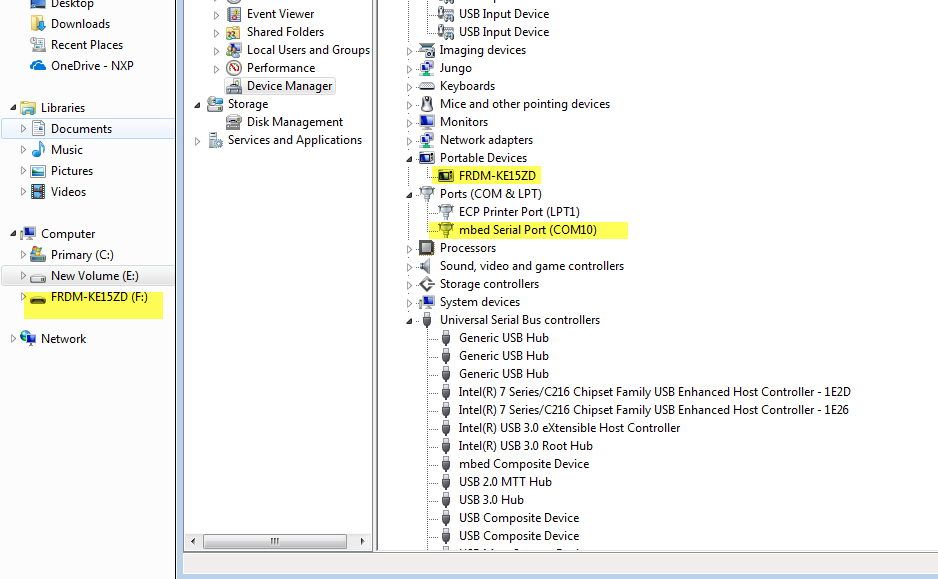Click the Keyboards category icon

(x=427, y=86)
